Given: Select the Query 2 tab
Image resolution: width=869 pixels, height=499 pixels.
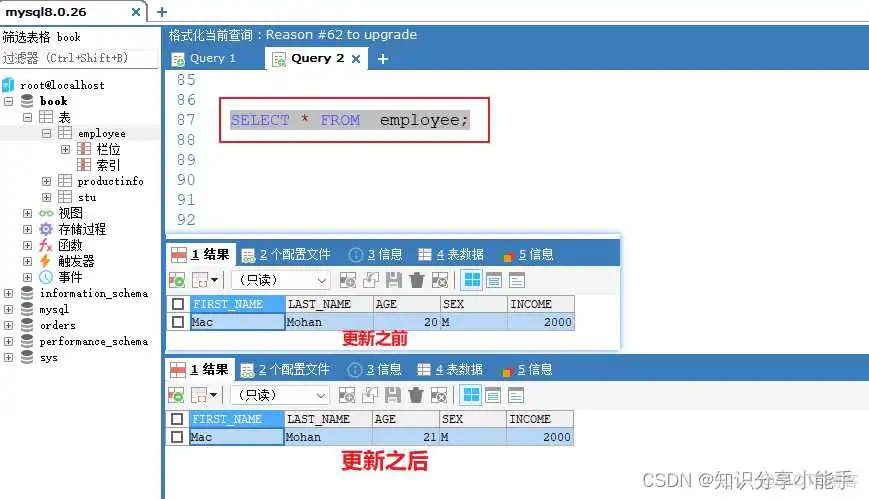Looking at the screenshot, I should click(x=317, y=58).
